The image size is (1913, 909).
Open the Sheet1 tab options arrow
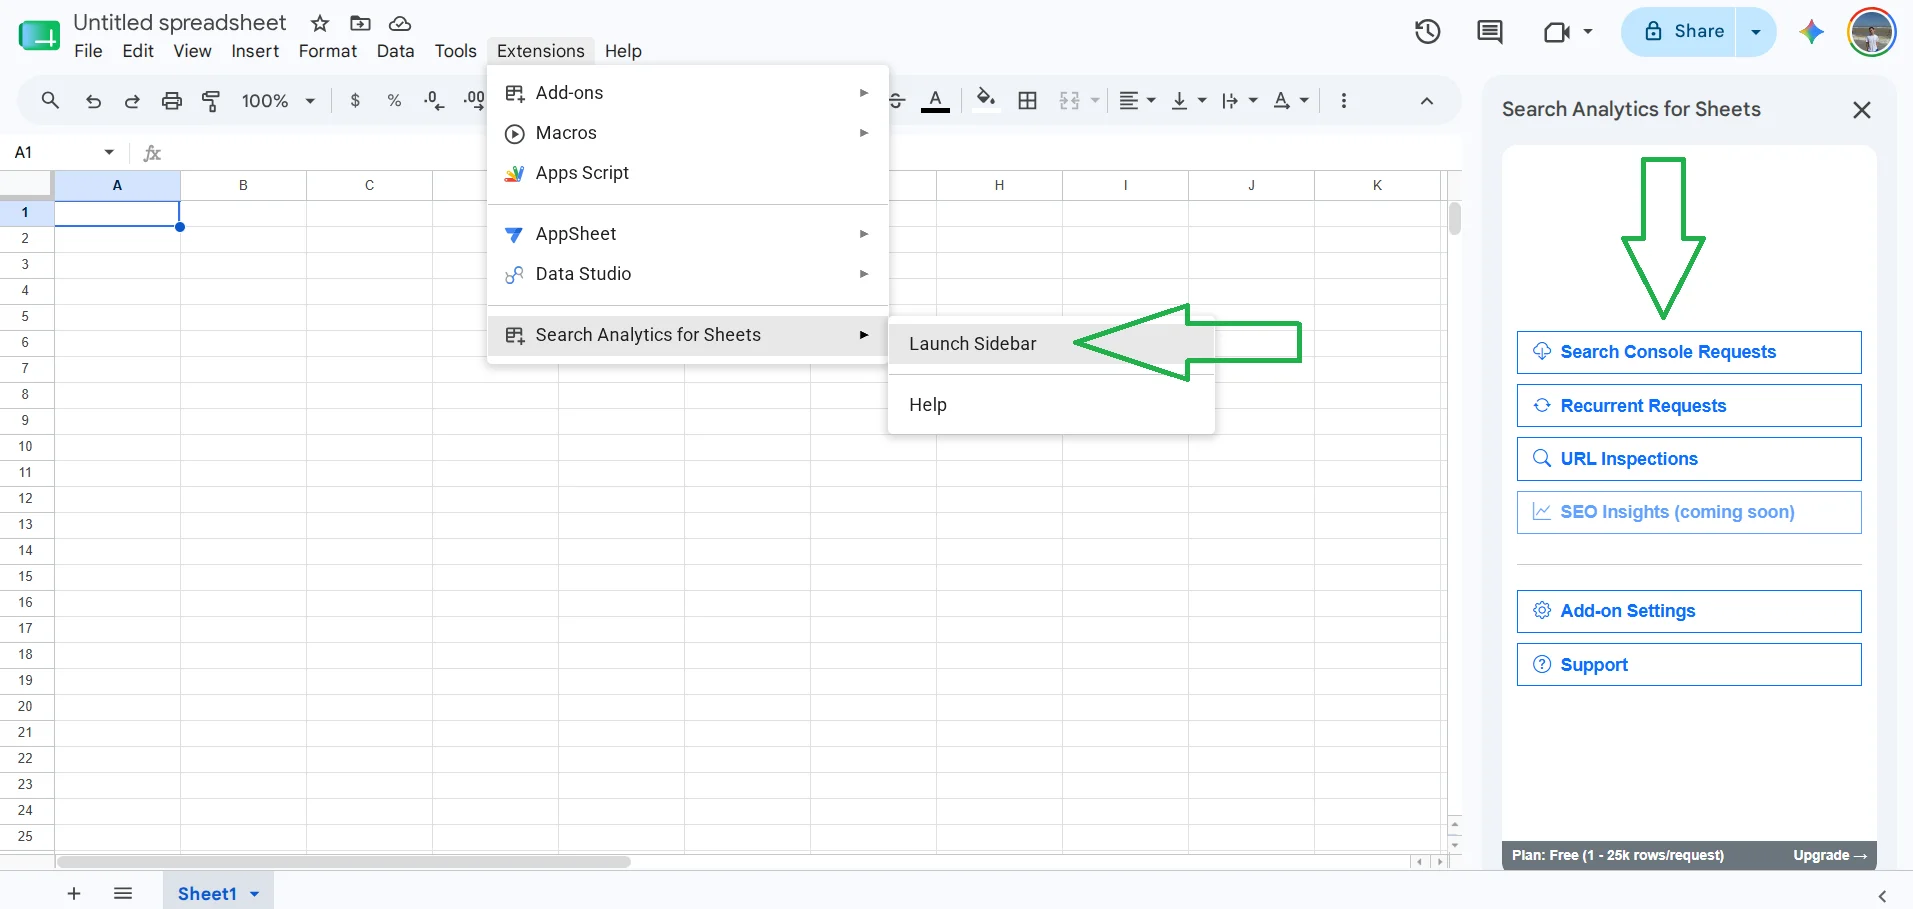255,894
